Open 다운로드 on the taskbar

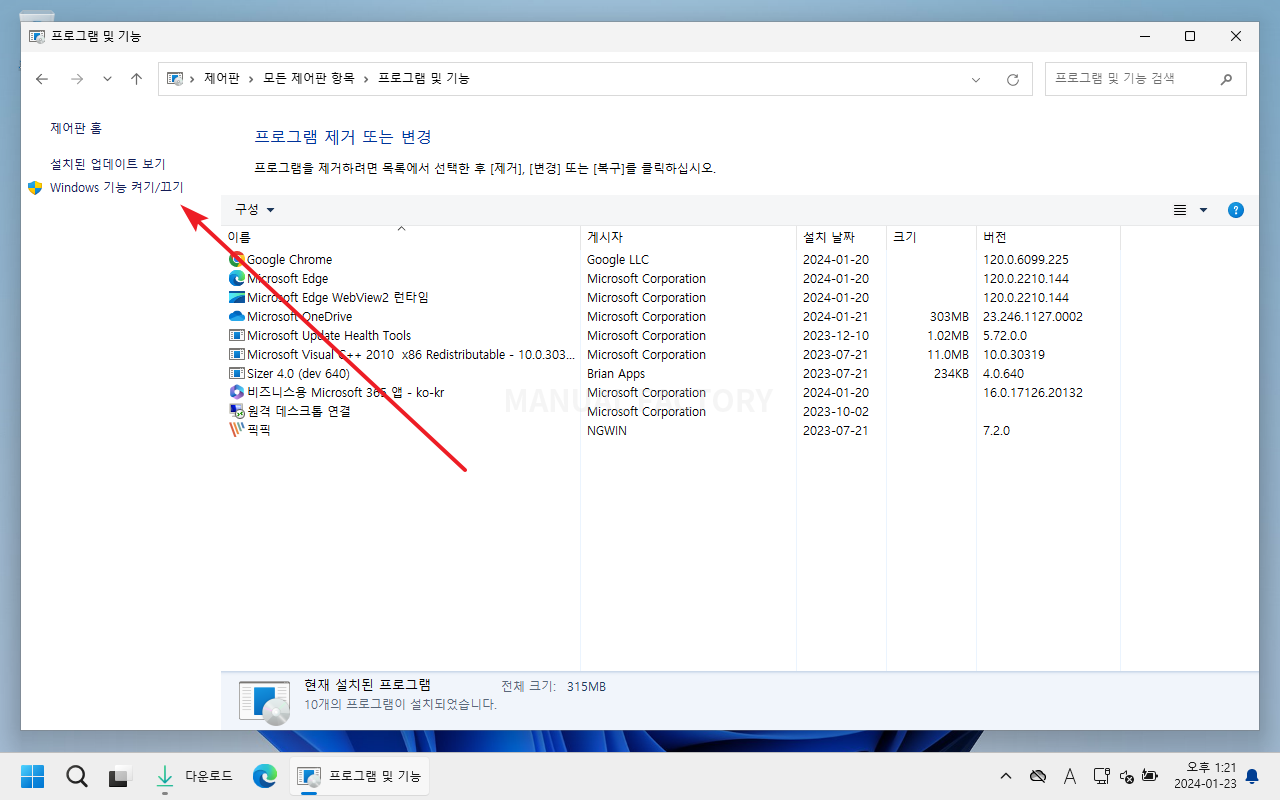pos(194,776)
